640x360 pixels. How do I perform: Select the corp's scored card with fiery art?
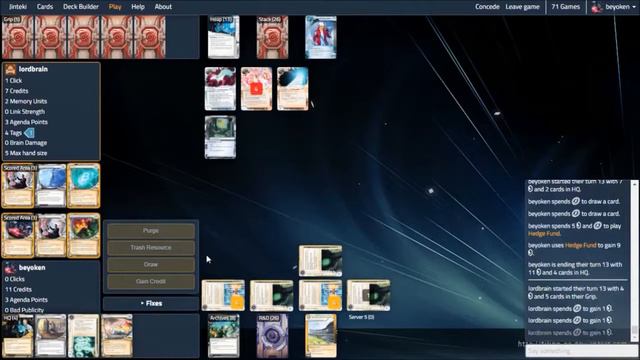pos(84,236)
